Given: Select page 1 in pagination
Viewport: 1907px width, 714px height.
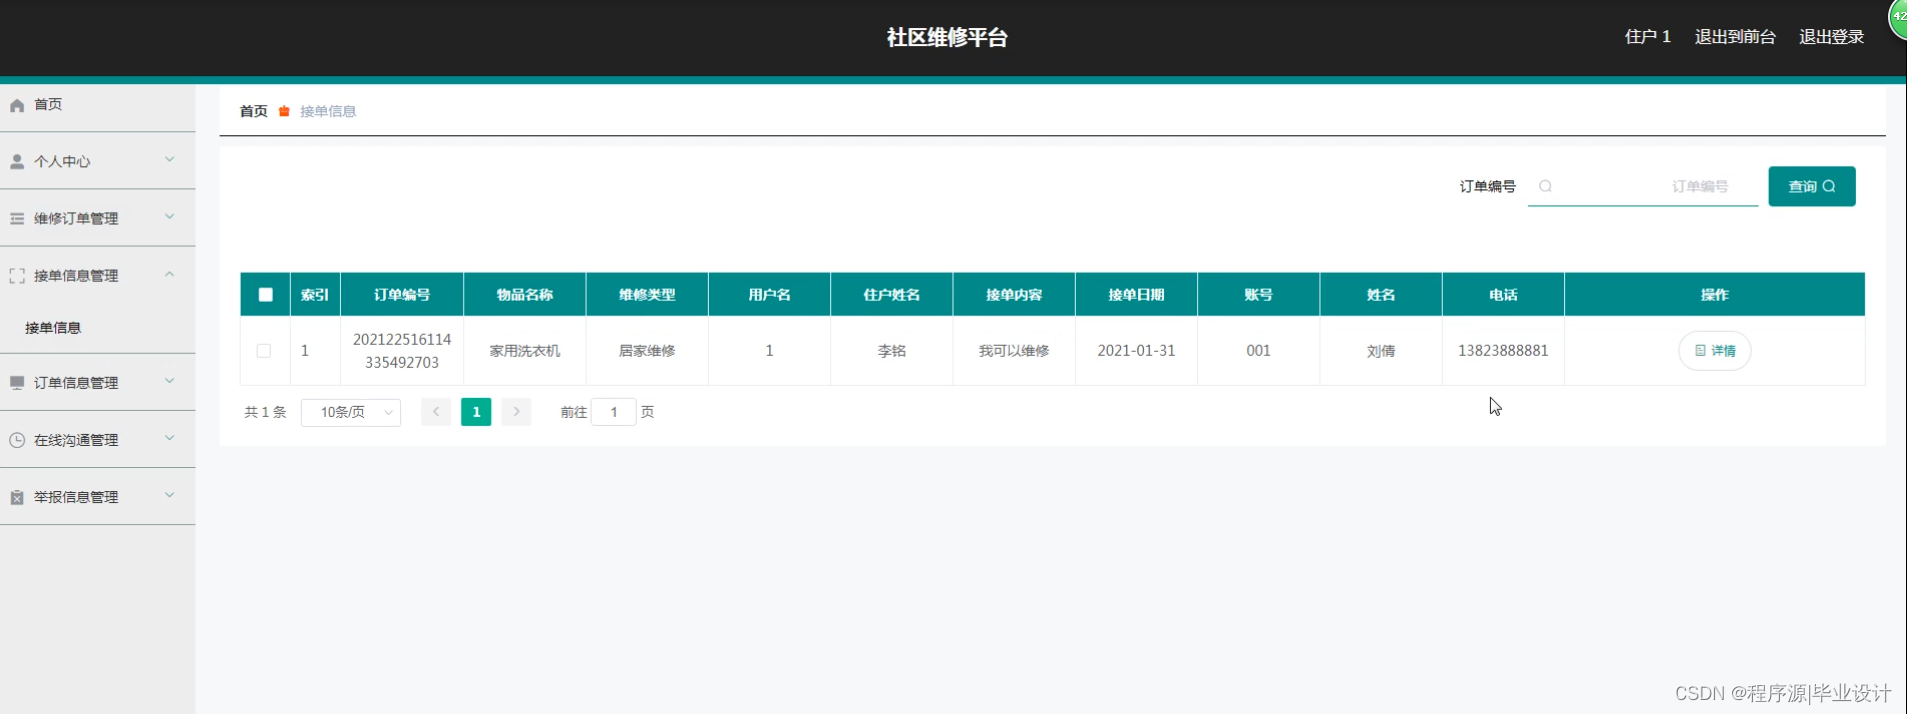Looking at the screenshot, I should 476,412.
